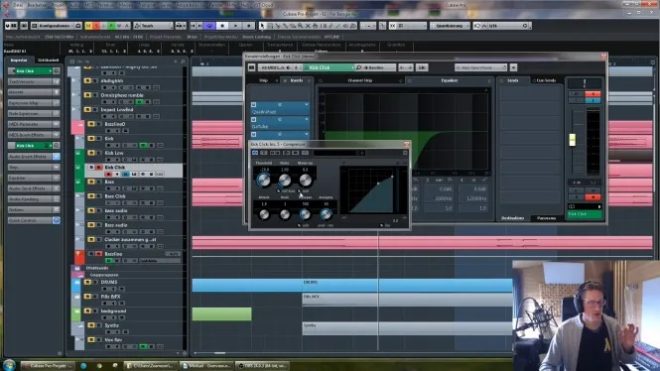The image size is (660, 371).
Task: Switch to Equalizer tab in channel settings
Action: click(x=449, y=80)
